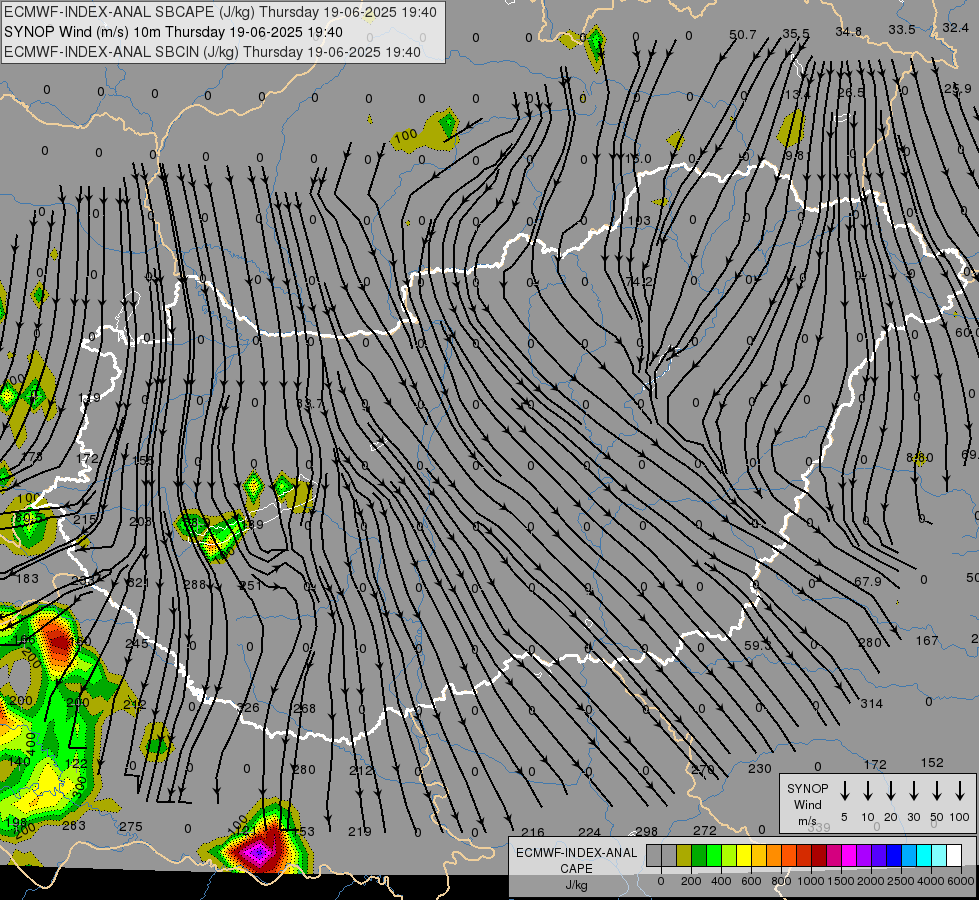The height and width of the screenshot is (900, 979).
Task: Select the ECMWF-INDEX-ANAL SBCAPE title line
Action: [x=220, y=12]
